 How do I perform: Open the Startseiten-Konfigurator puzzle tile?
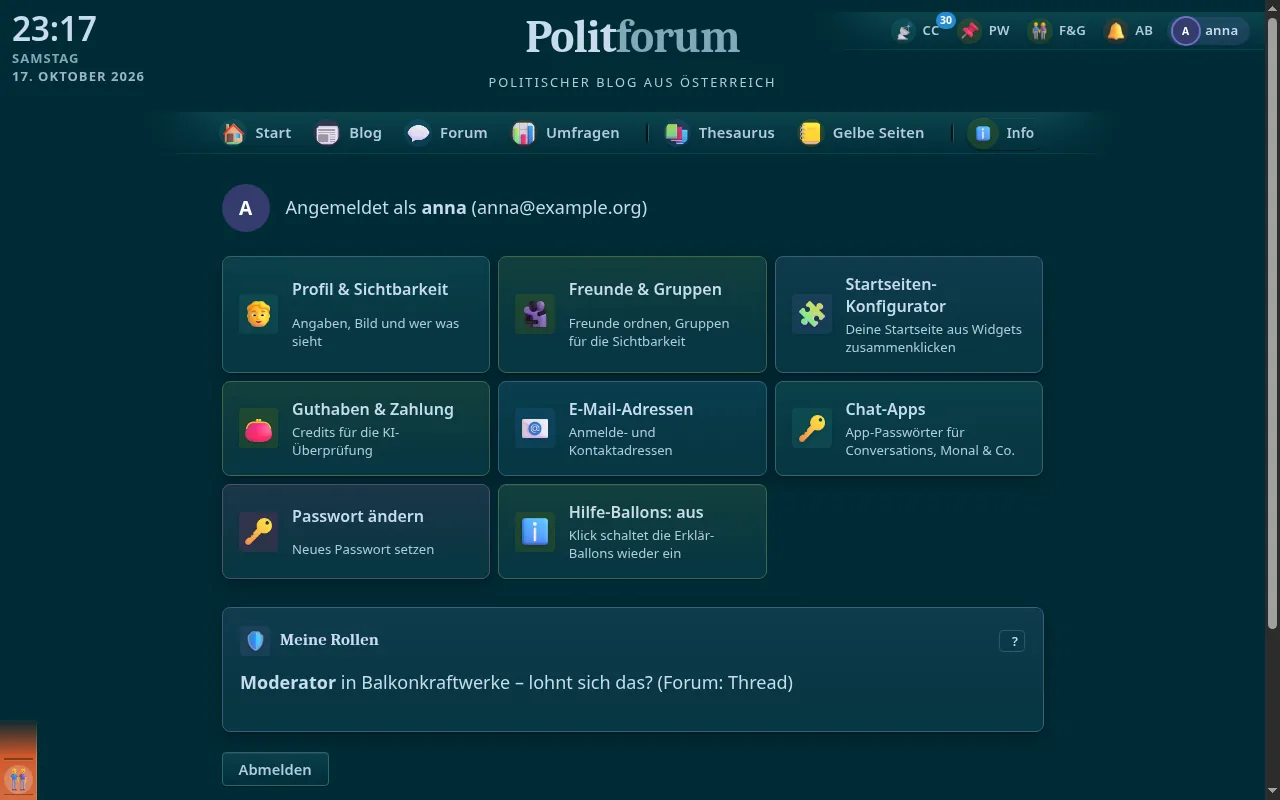[909, 314]
